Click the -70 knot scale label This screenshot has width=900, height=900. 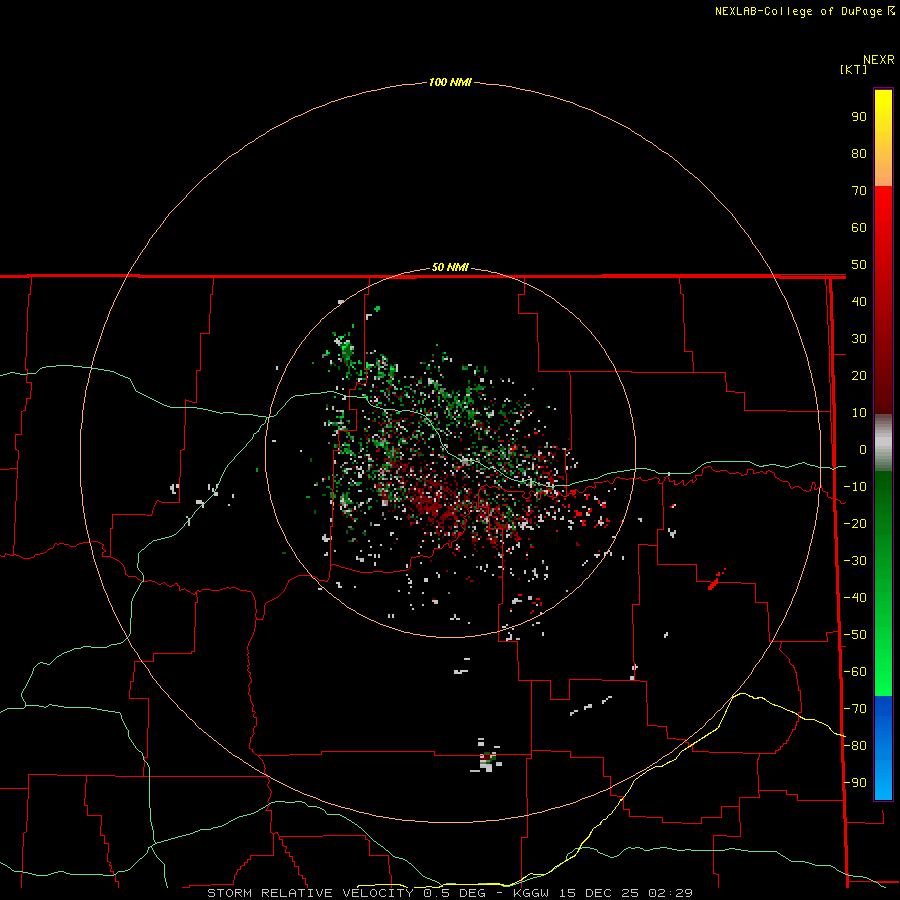855,709
